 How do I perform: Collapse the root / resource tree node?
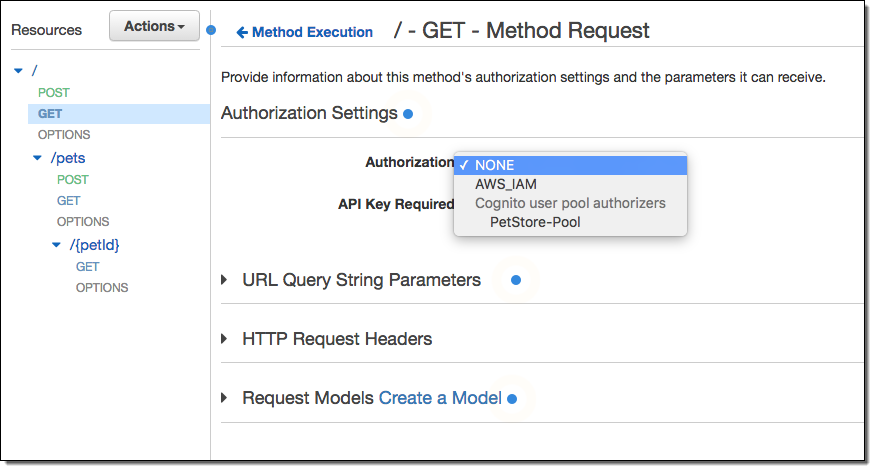pyautogui.click(x=19, y=71)
